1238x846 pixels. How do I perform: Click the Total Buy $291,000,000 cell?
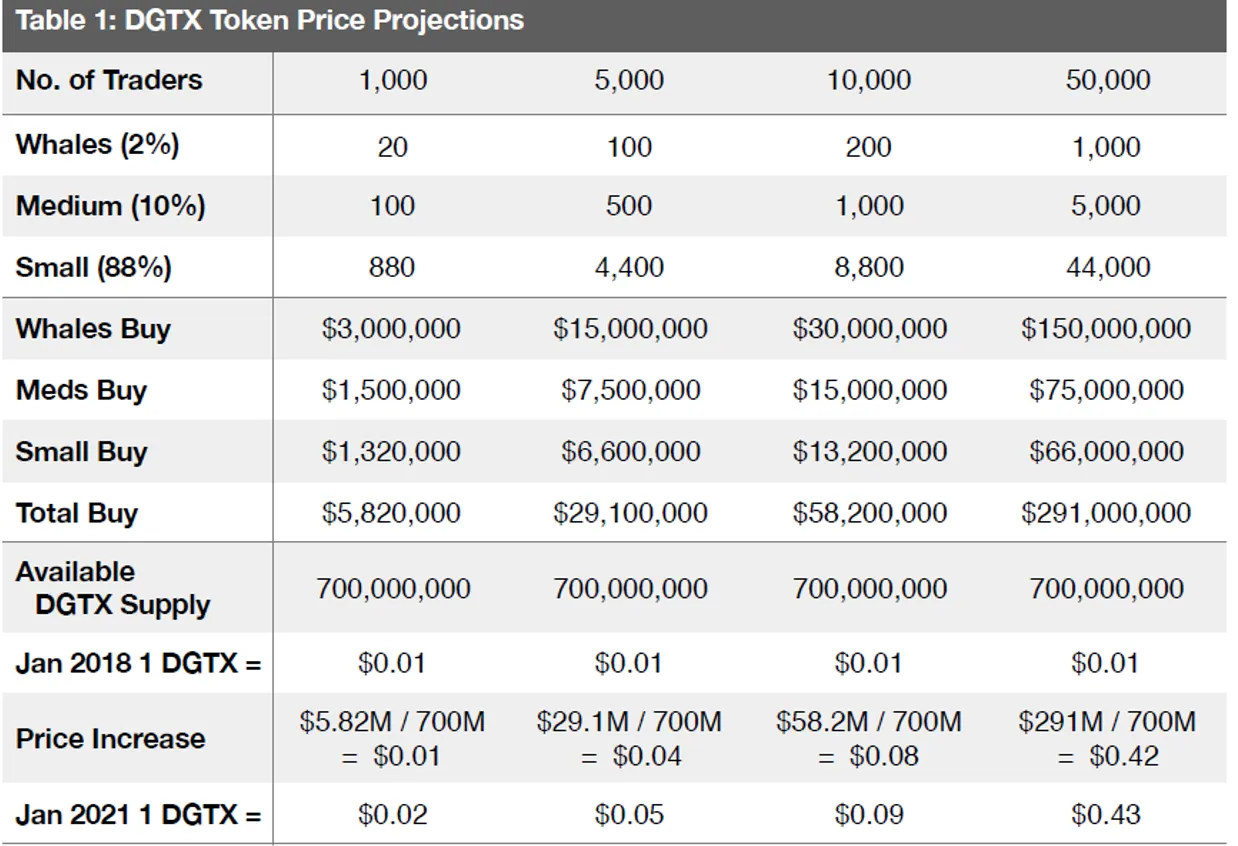click(x=1106, y=514)
